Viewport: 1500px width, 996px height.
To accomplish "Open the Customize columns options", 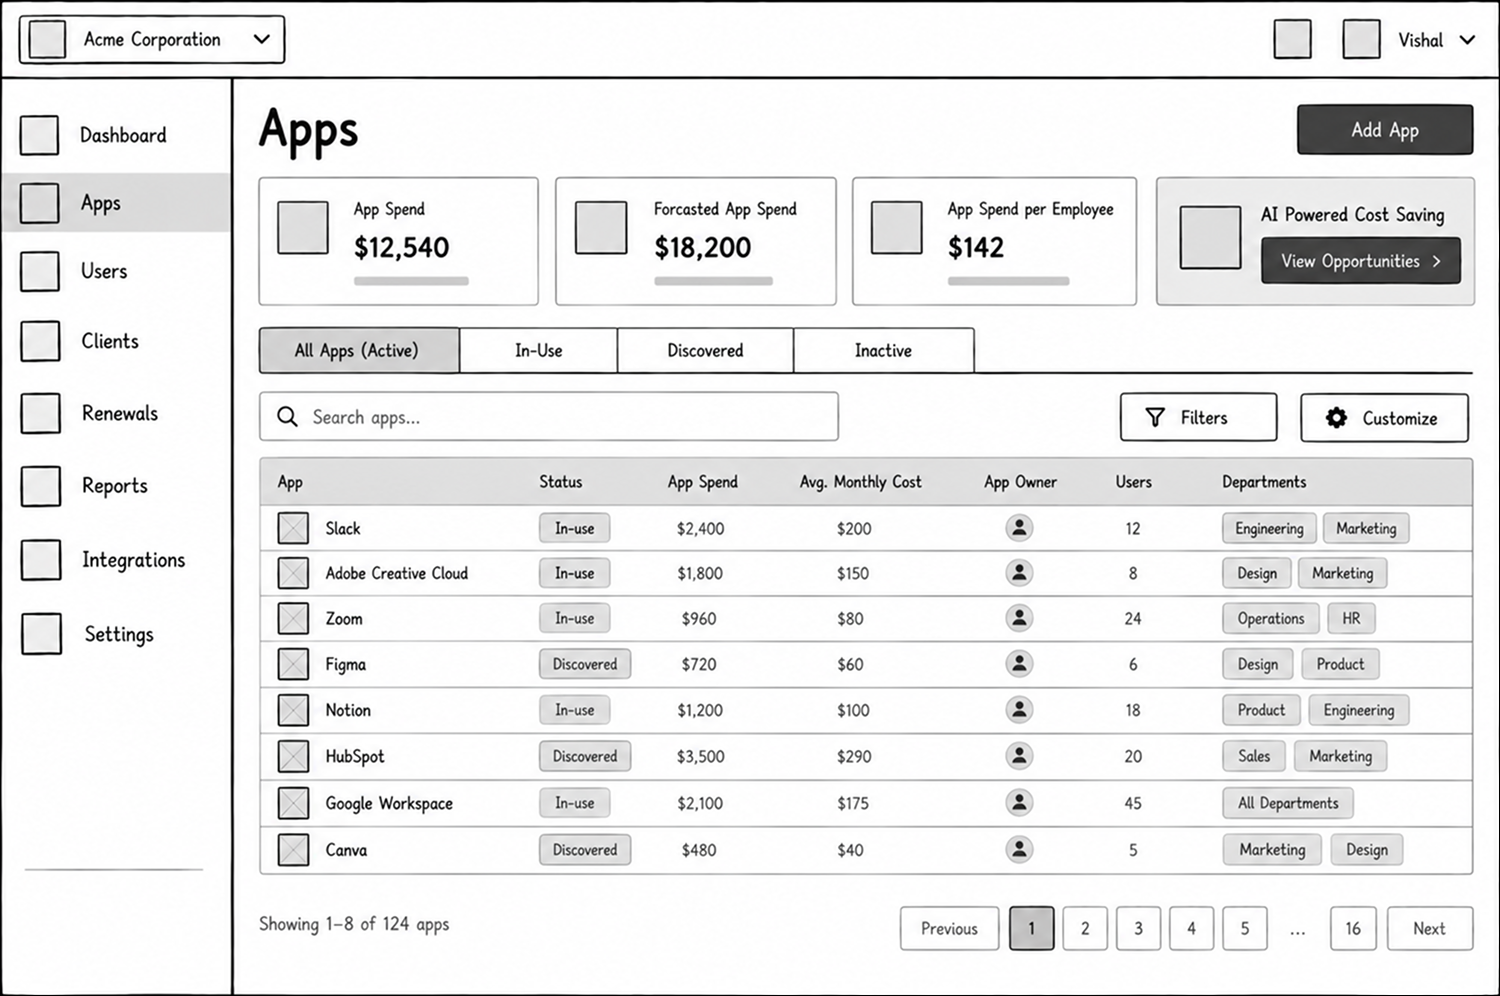I will (1384, 418).
